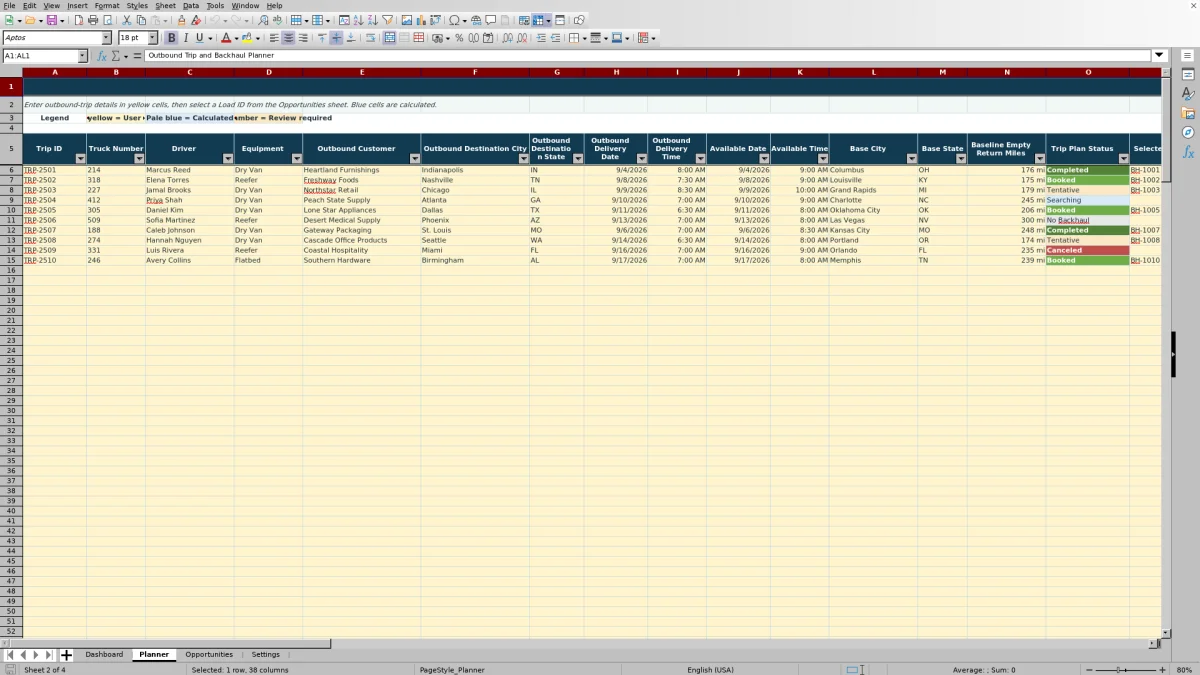Screen dimensions: 1200x675
Task: Open the sidebar Styles icon
Action: tap(1188, 93)
